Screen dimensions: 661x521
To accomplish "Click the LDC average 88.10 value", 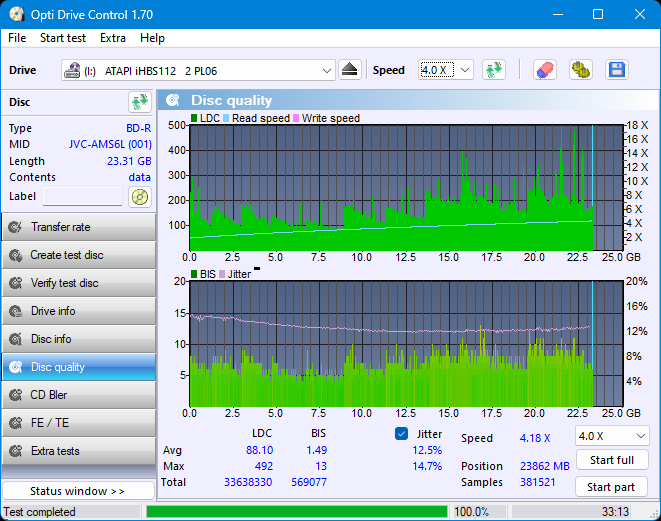I will pos(259,450).
